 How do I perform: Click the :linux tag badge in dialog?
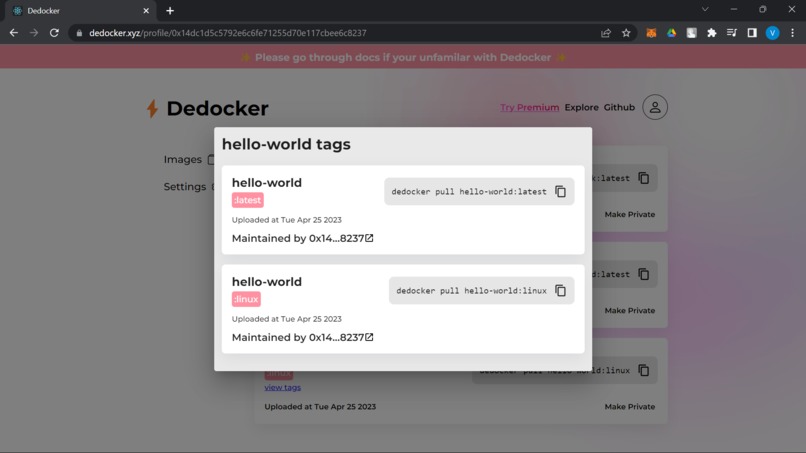tap(246, 299)
